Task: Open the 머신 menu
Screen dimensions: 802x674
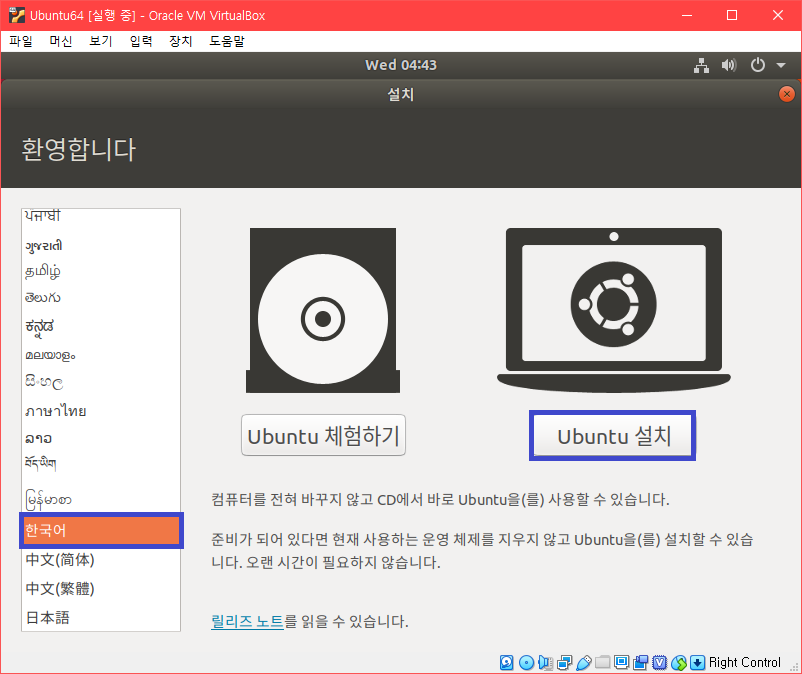Action: pyautogui.click(x=61, y=41)
